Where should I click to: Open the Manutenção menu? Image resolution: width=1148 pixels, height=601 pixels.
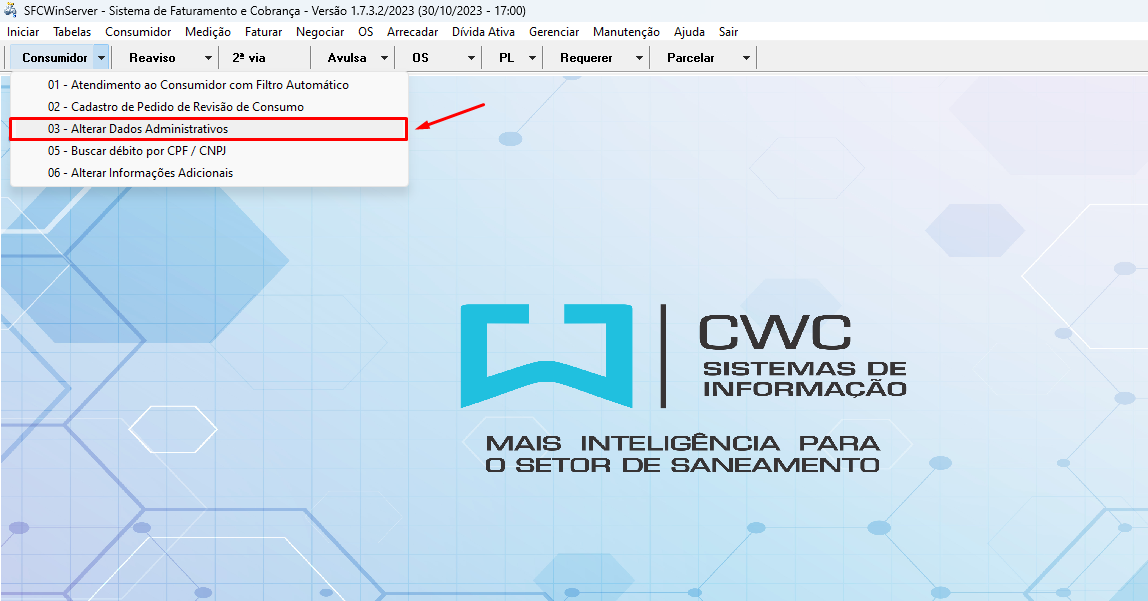tap(626, 32)
